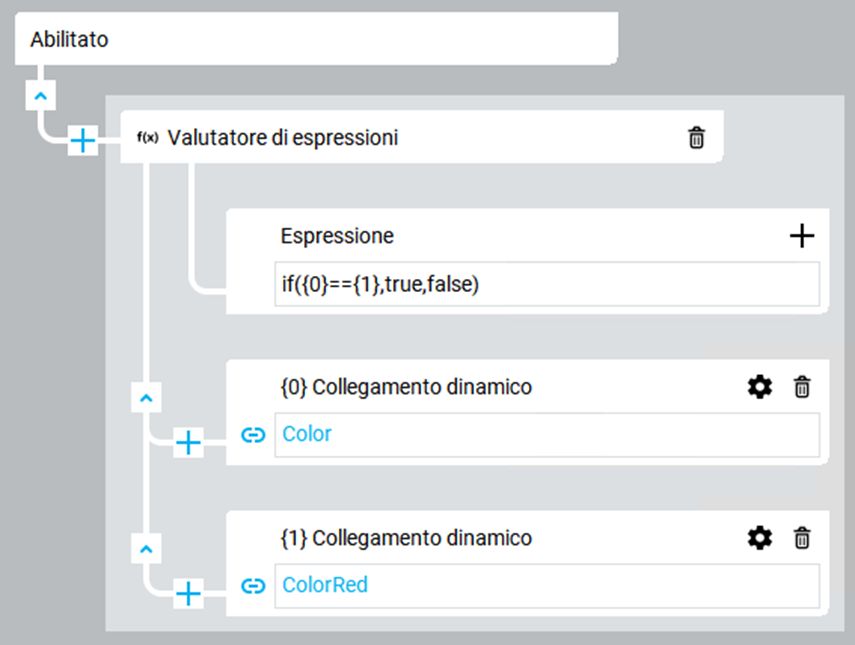Add a node before Valutatore di espressioni
This screenshot has width=855, height=645.
coord(82,140)
